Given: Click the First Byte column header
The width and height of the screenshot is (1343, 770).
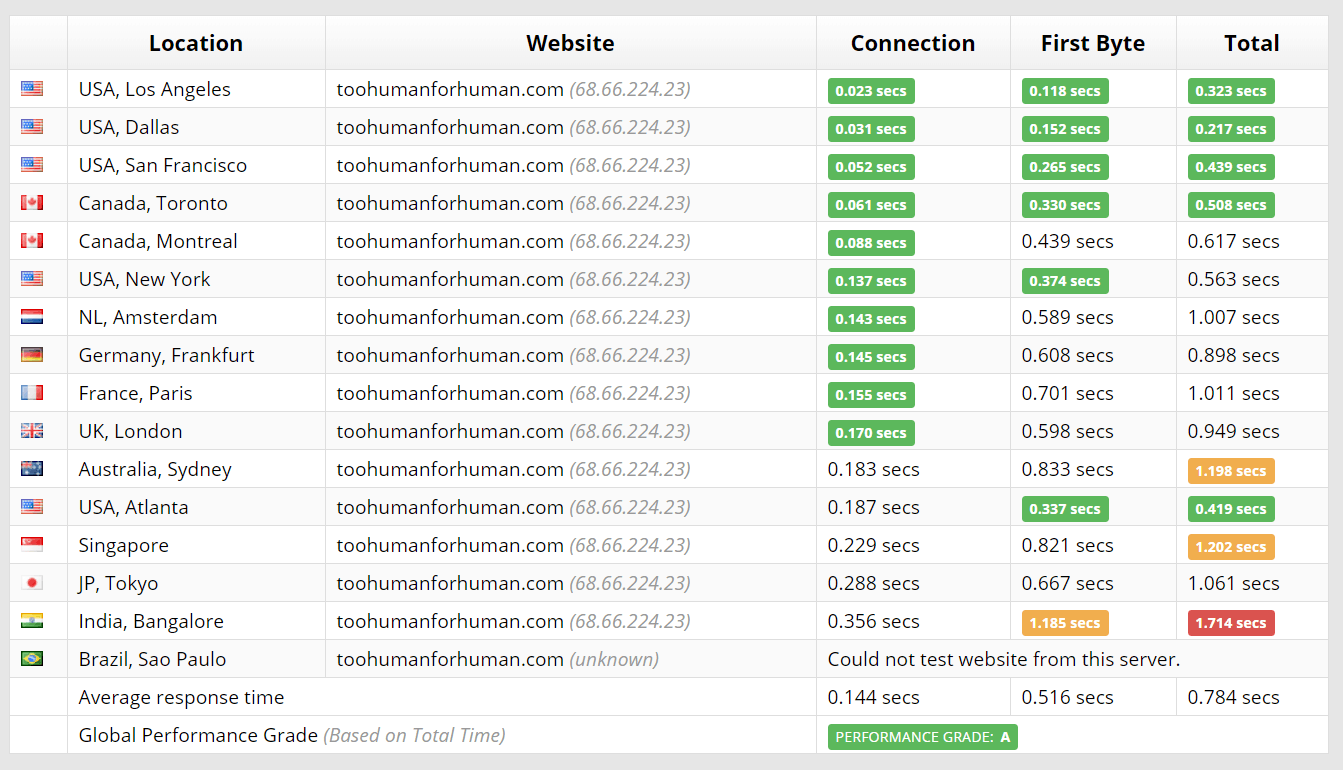Looking at the screenshot, I should (x=1093, y=43).
